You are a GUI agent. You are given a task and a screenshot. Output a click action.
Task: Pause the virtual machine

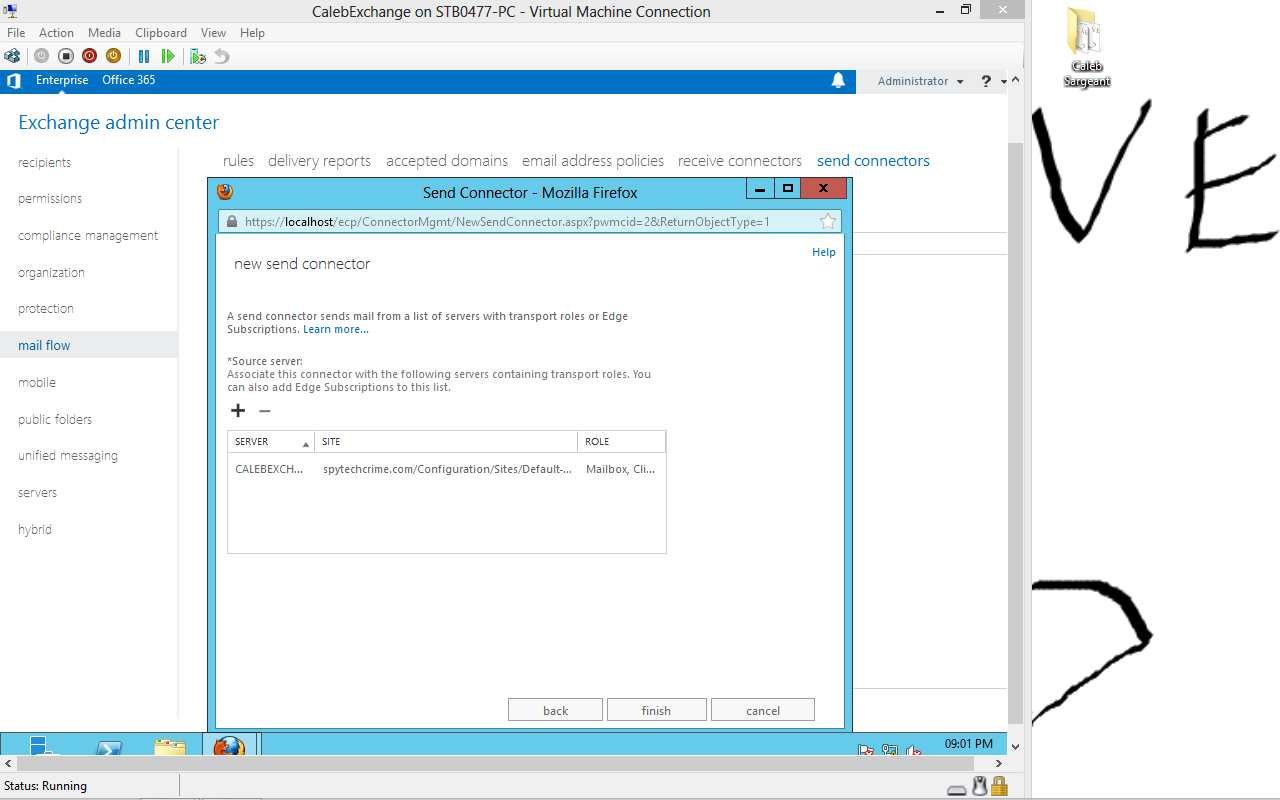tap(144, 56)
